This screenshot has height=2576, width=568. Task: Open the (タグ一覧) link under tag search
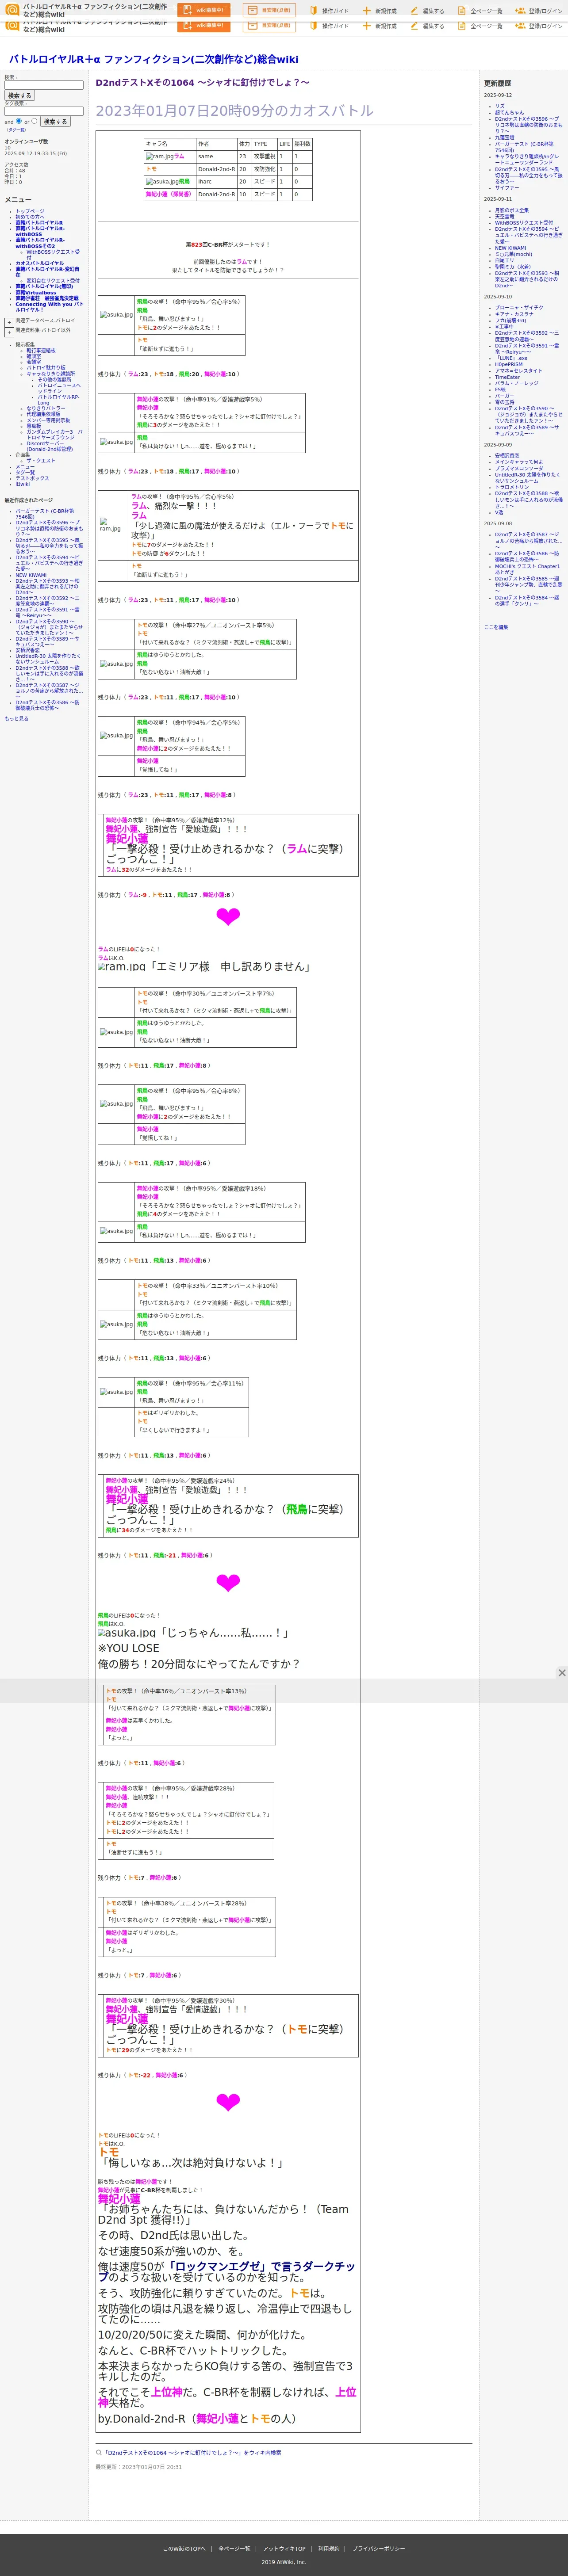tap(16, 130)
